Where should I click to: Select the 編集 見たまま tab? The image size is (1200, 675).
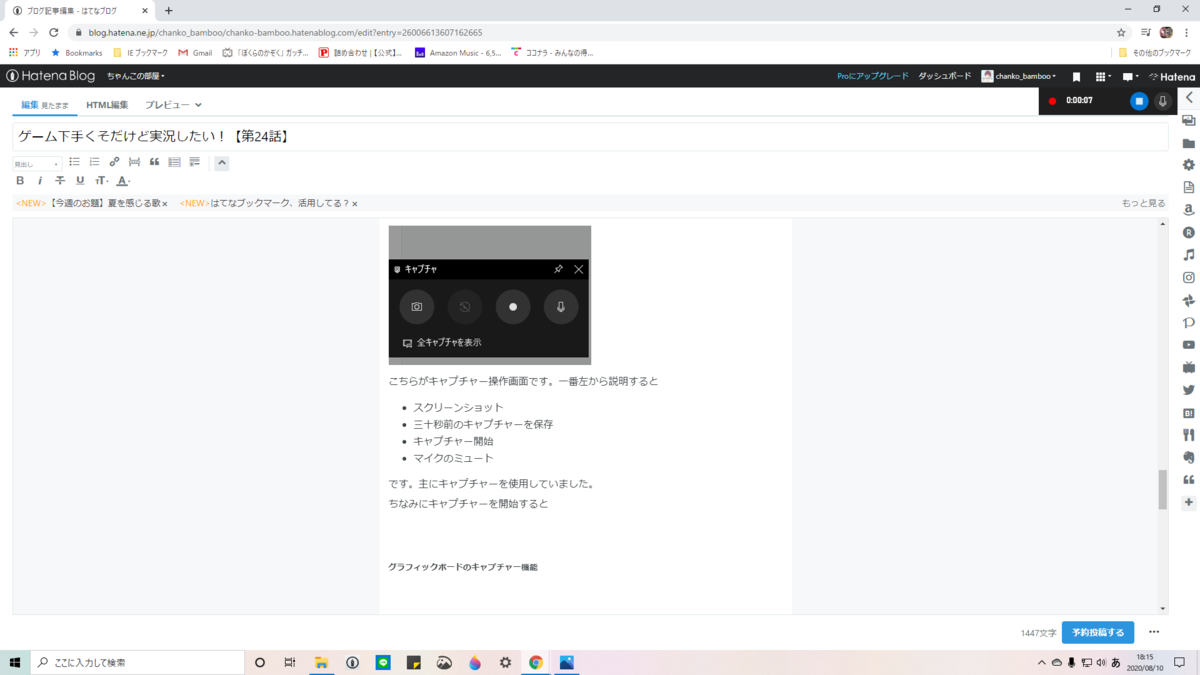[x=45, y=105]
